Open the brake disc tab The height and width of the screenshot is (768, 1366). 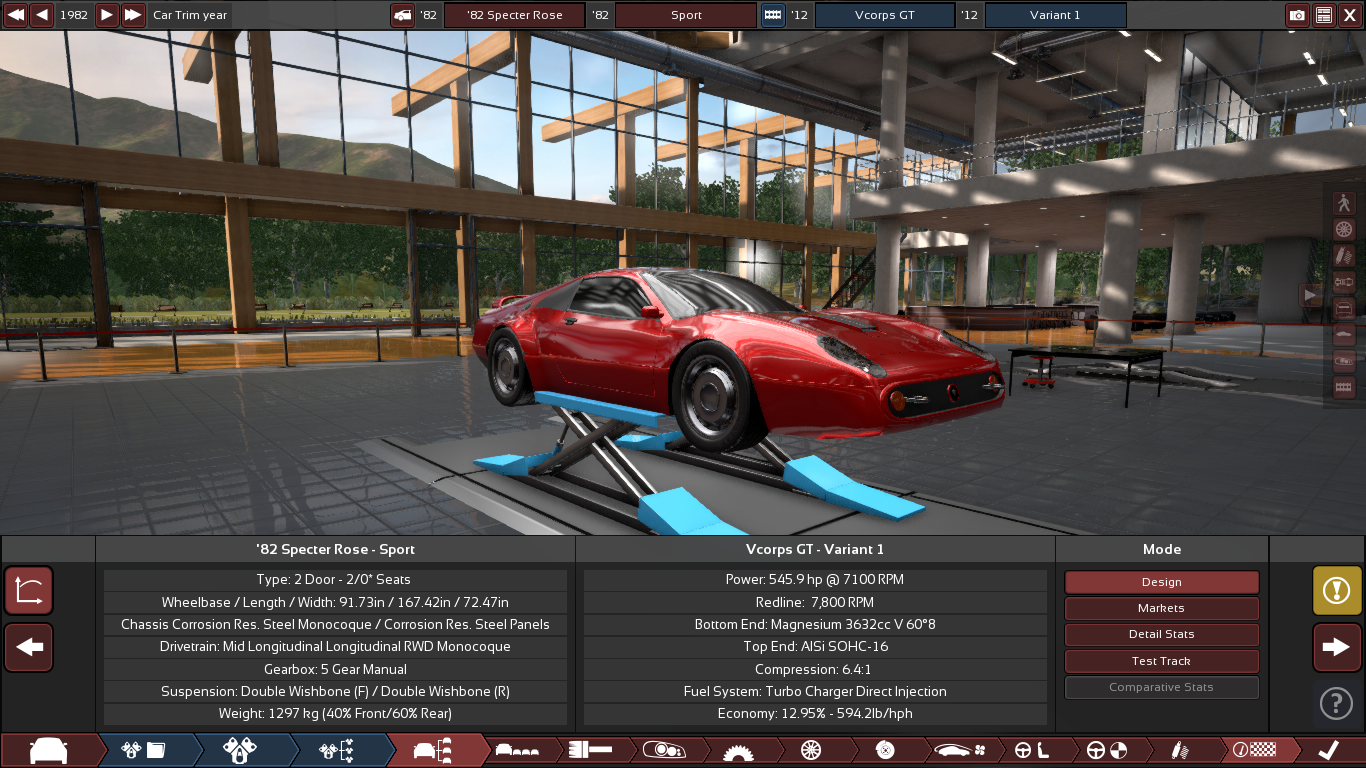(885, 751)
